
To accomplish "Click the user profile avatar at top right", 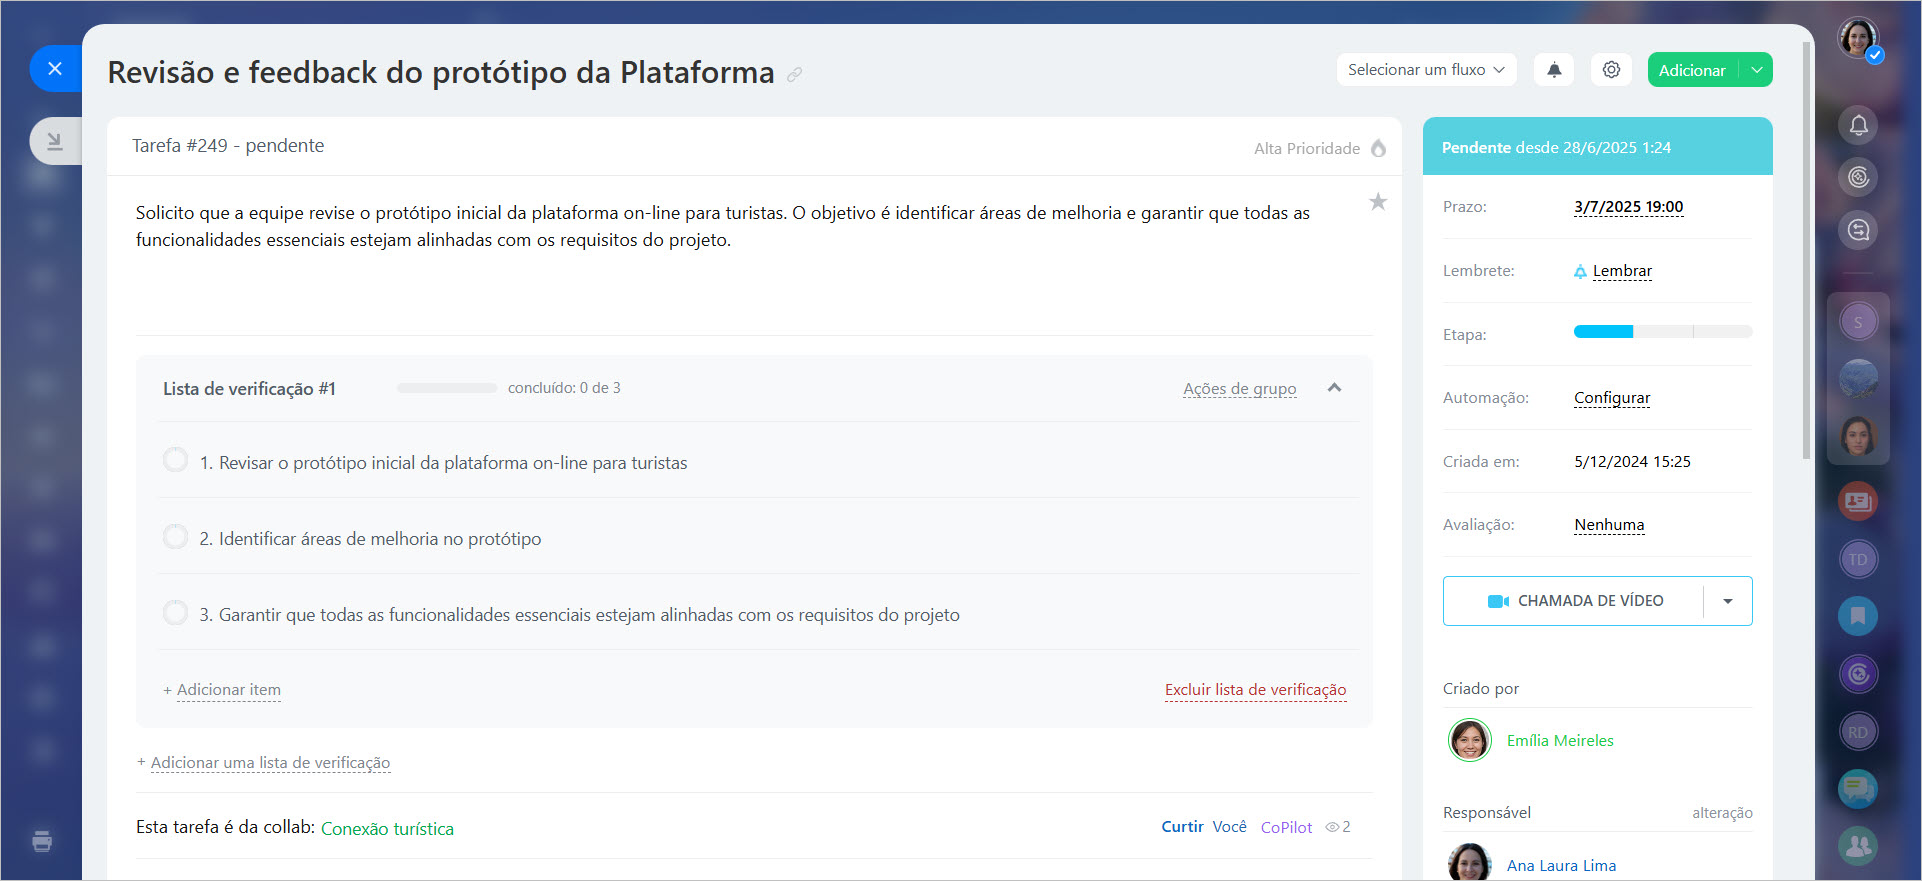I will coord(1859,38).
